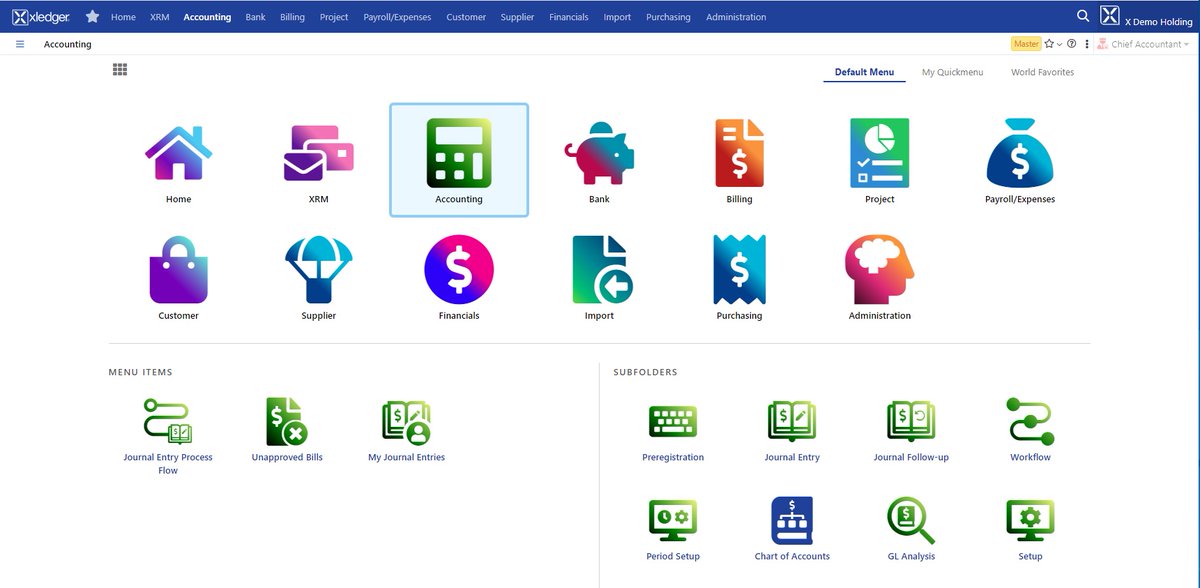1200x588 pixels.
Task: Open the XRM menu in top bar
Action: click(159, 17)
